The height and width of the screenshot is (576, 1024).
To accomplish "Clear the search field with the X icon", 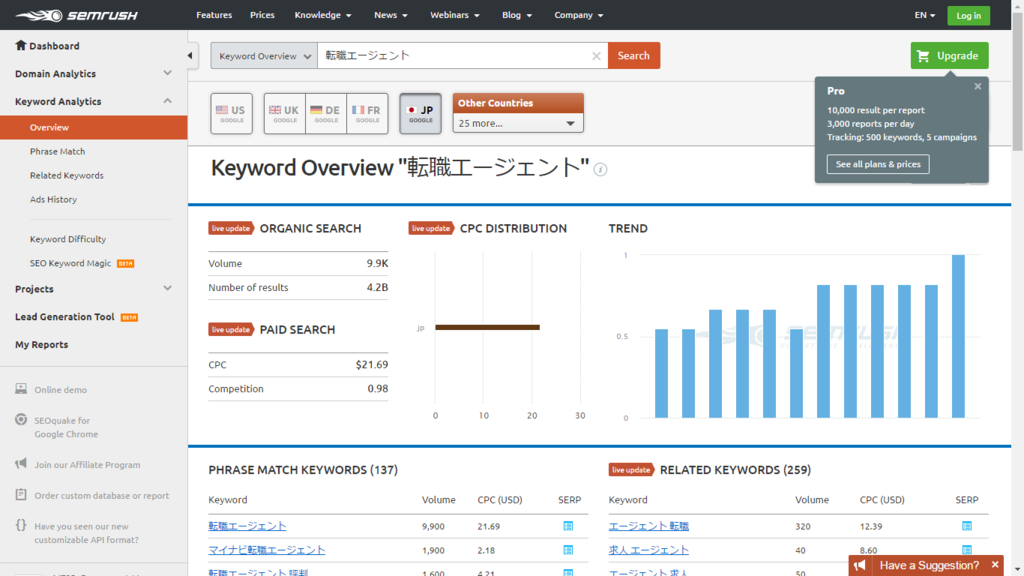I will pyautogui.click(x=596, y=56).
